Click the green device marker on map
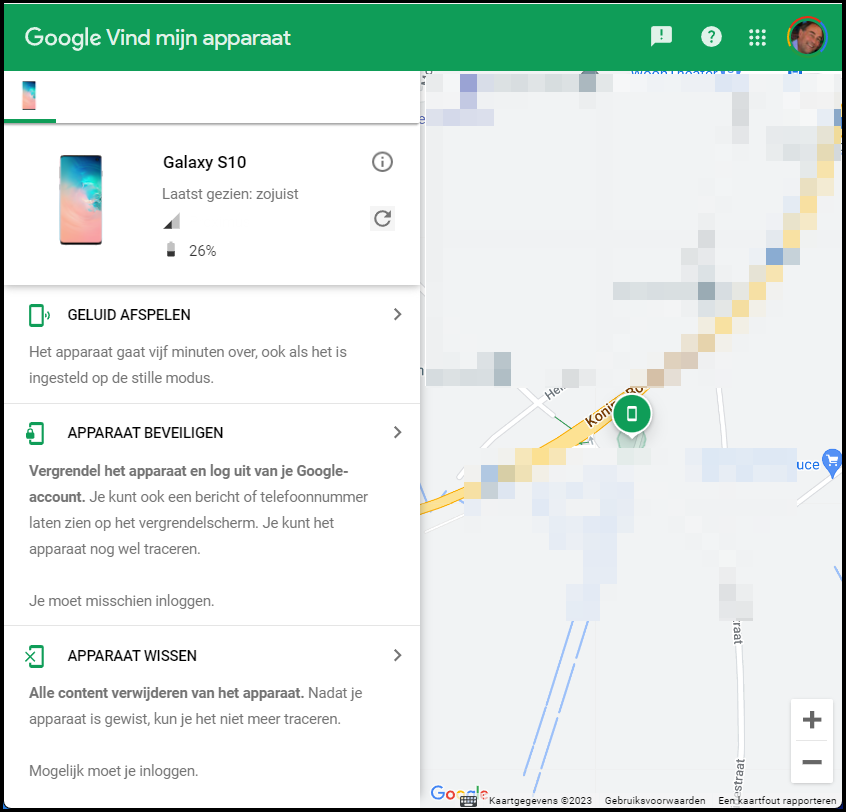Image resolution: width=846 pixels, height=812 pixels. click(632, 414)
